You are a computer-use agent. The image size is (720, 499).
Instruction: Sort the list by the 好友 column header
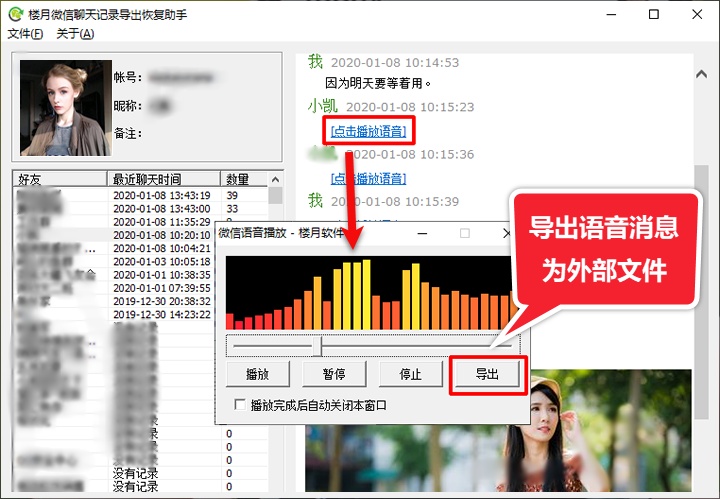click(x=60, y=179)
